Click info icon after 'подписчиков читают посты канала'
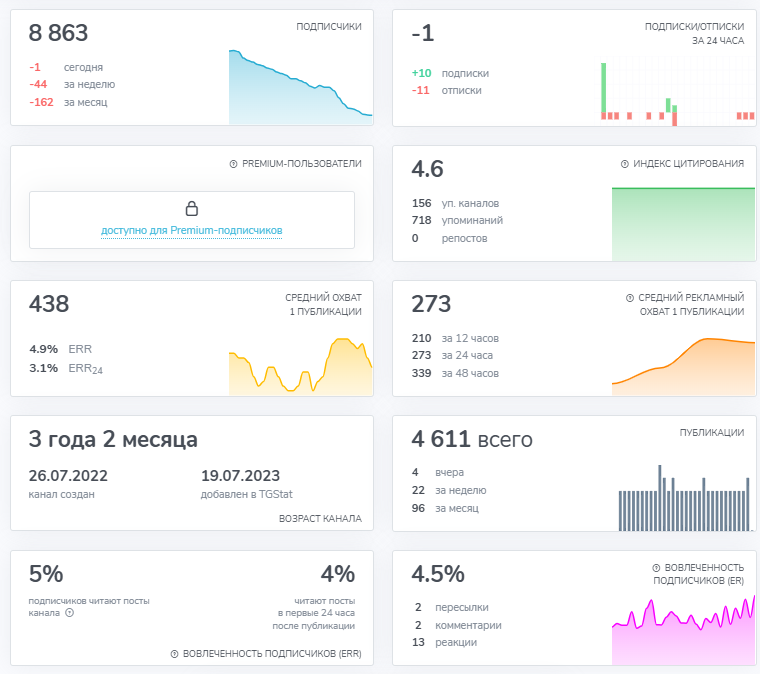Viewport: 760px width, 674px height. click(x=70, y=613)
